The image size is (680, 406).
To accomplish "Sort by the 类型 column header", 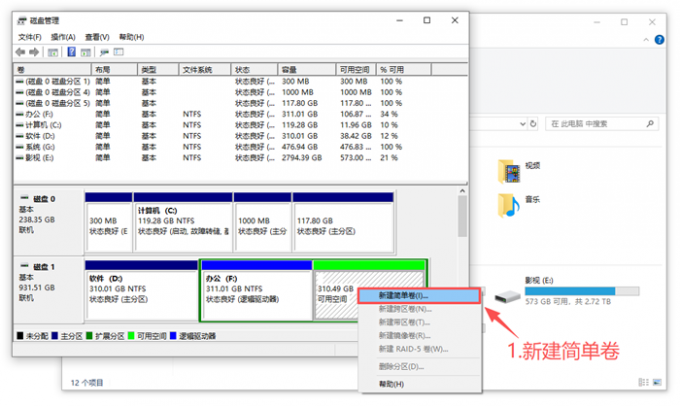I will [x=158, y=69].
